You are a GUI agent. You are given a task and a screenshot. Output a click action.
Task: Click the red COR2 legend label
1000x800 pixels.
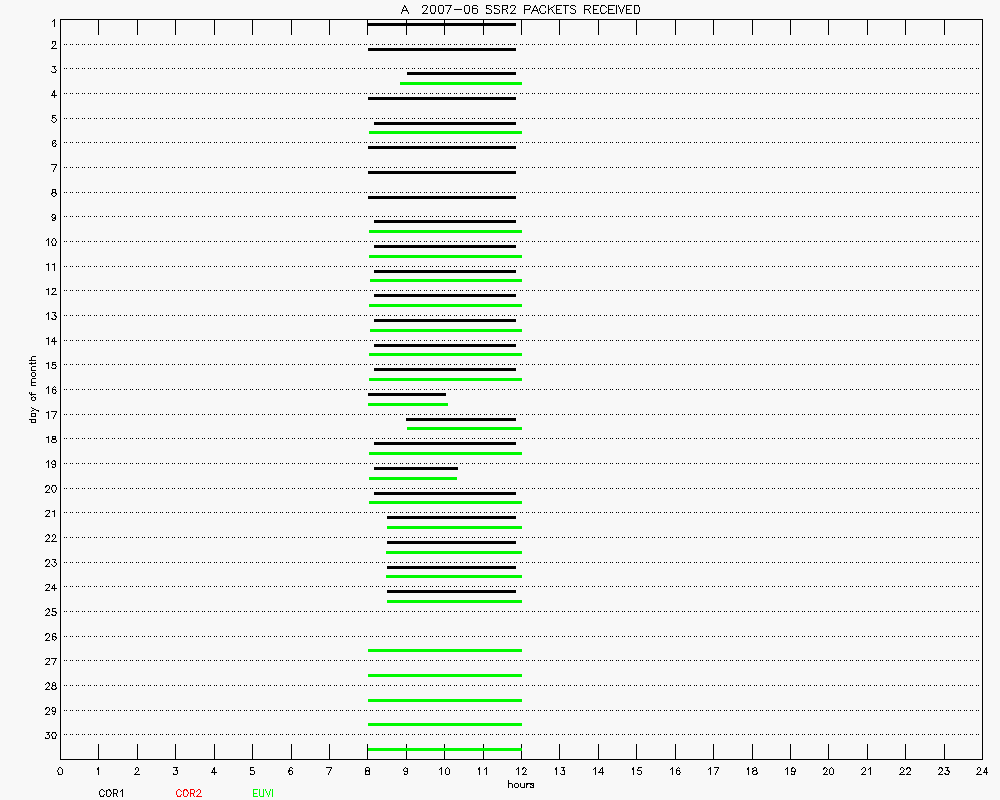point(188,793)
